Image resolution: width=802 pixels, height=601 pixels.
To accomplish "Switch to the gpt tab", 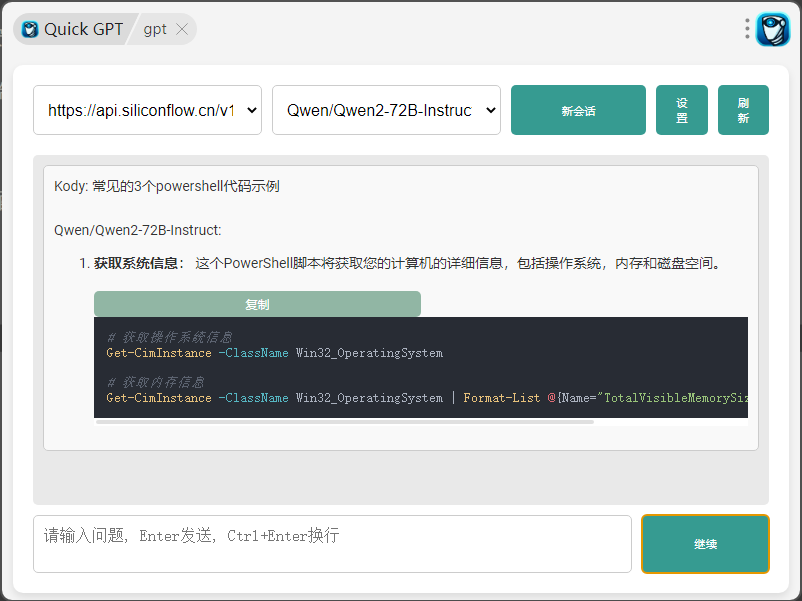I will coord(155,29).
